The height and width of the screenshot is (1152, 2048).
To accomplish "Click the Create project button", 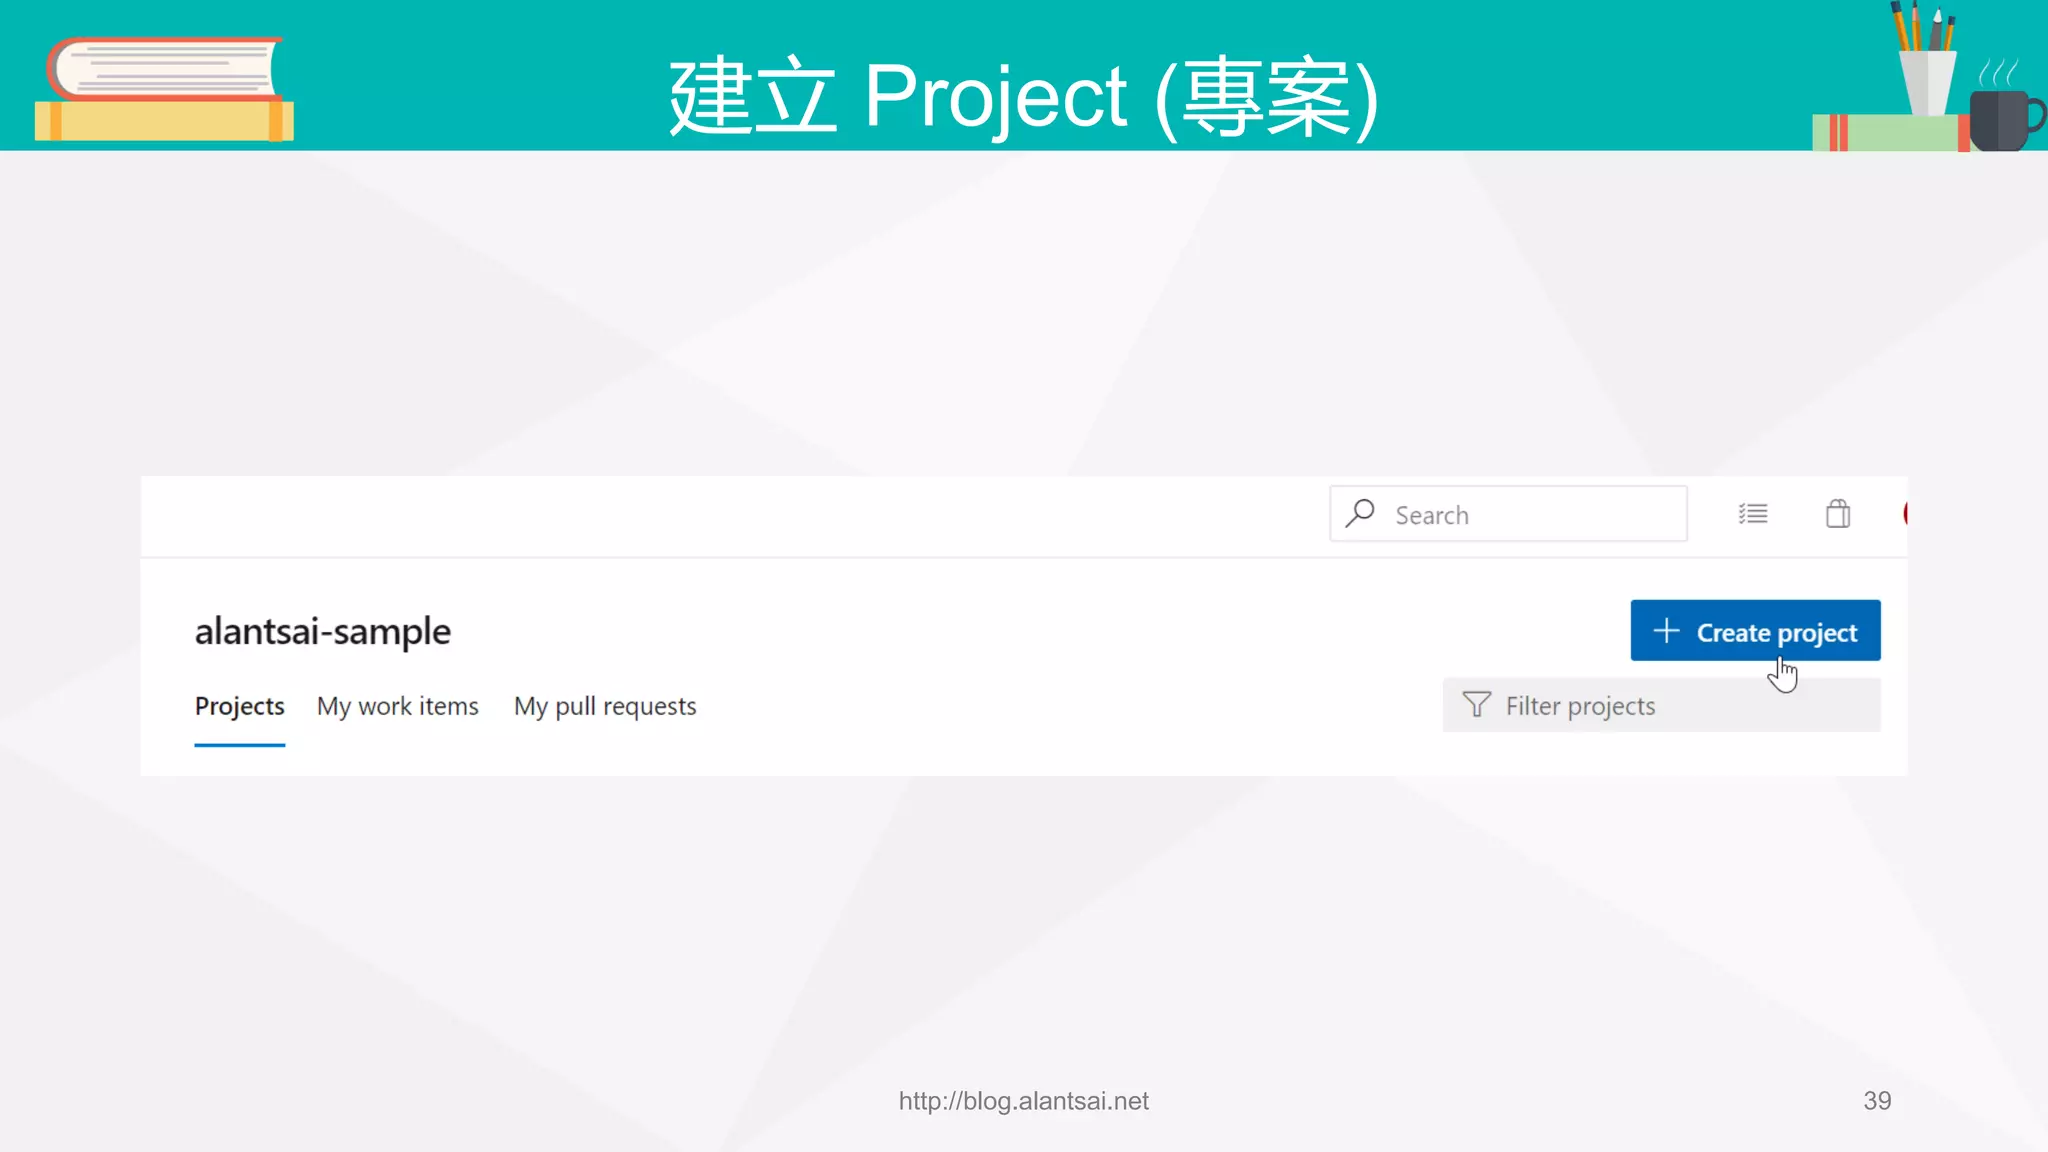I will click(x=1755, y=631).
